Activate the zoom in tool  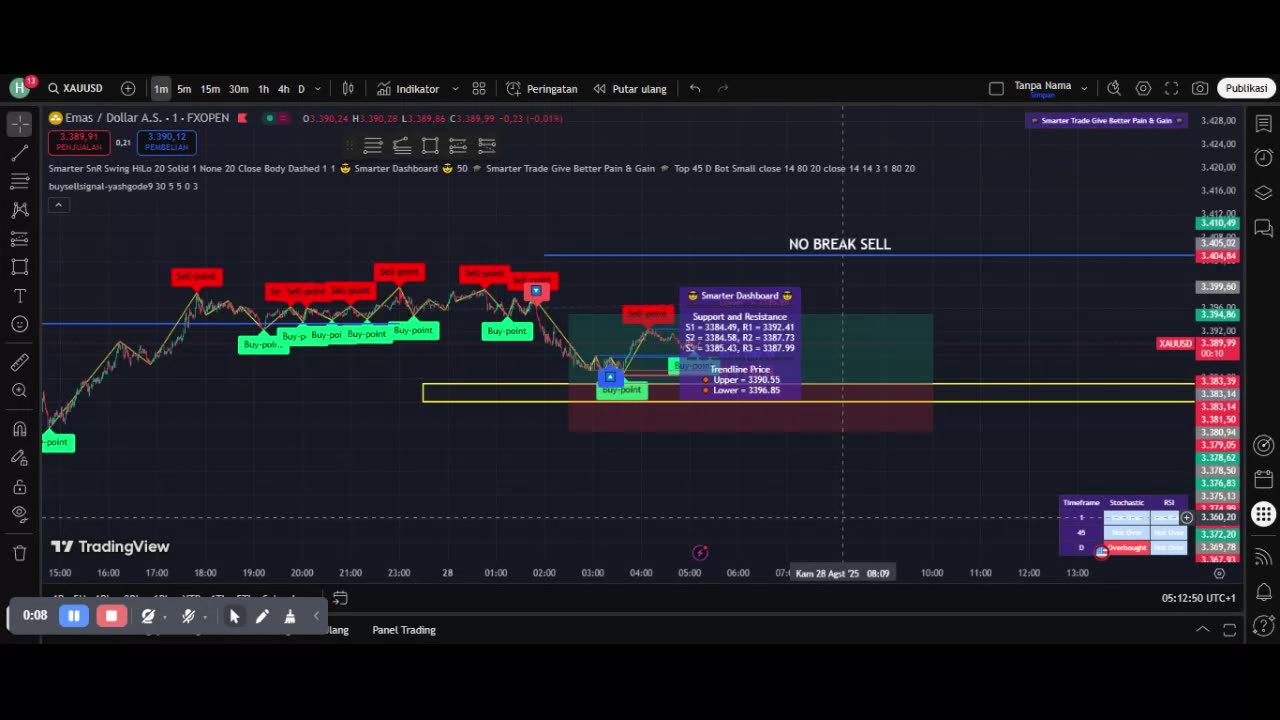click(x=19, y=390)
